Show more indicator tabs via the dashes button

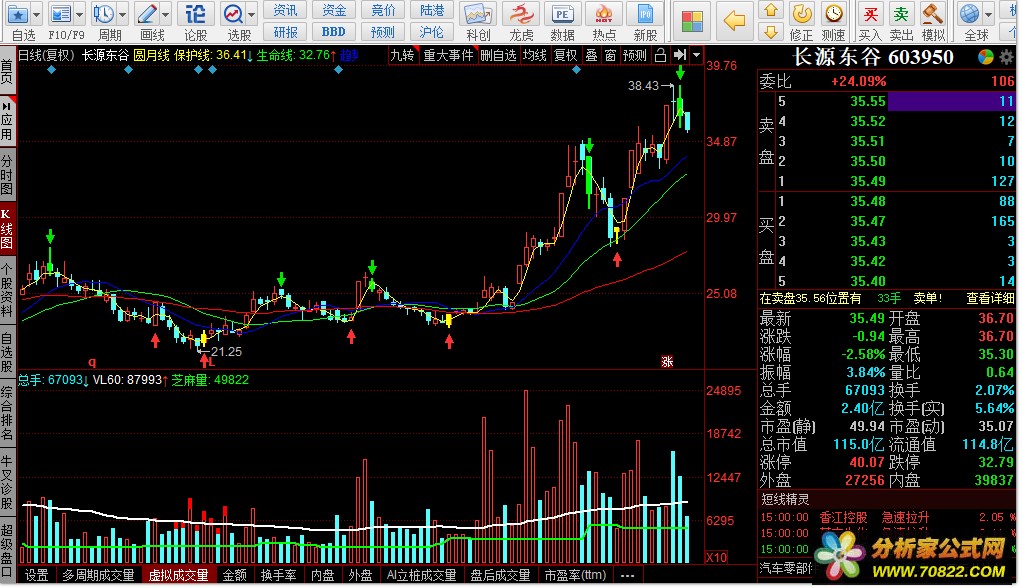(x=627, y=576)
